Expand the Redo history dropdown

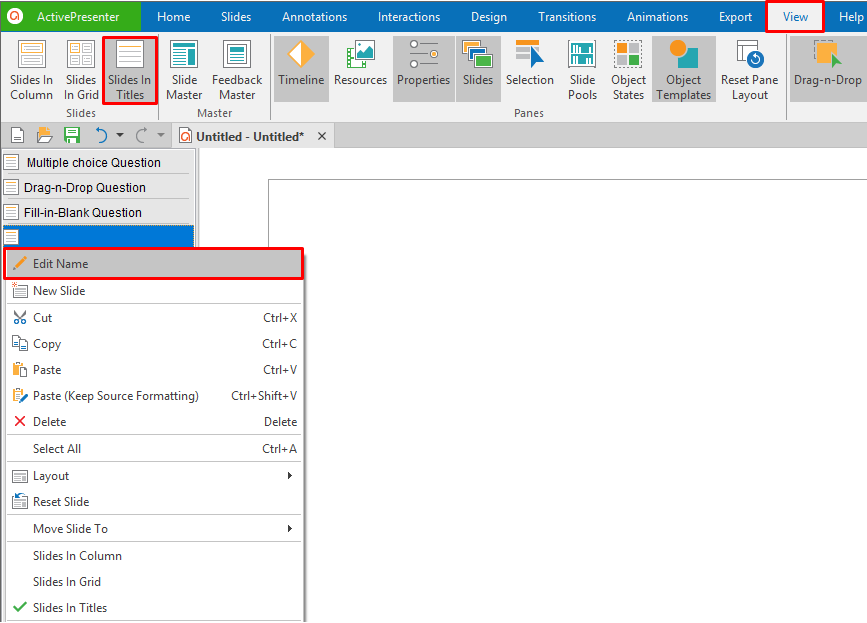click(161, 135)
